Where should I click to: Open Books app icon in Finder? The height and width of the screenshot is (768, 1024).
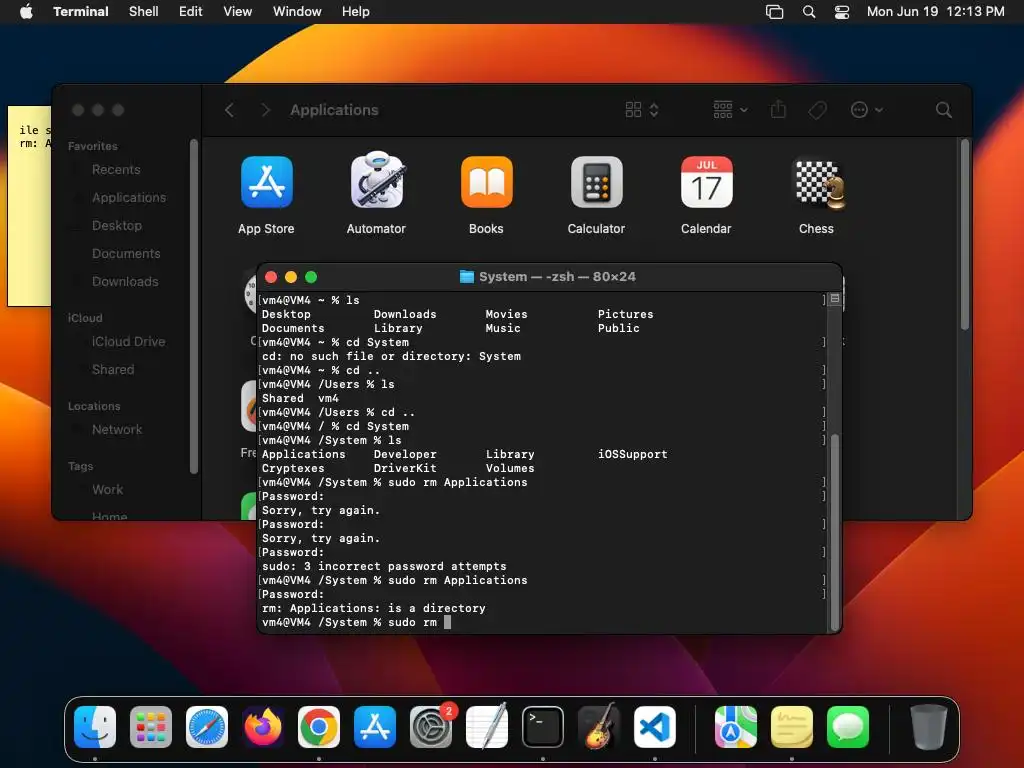[x=487, y=182]
